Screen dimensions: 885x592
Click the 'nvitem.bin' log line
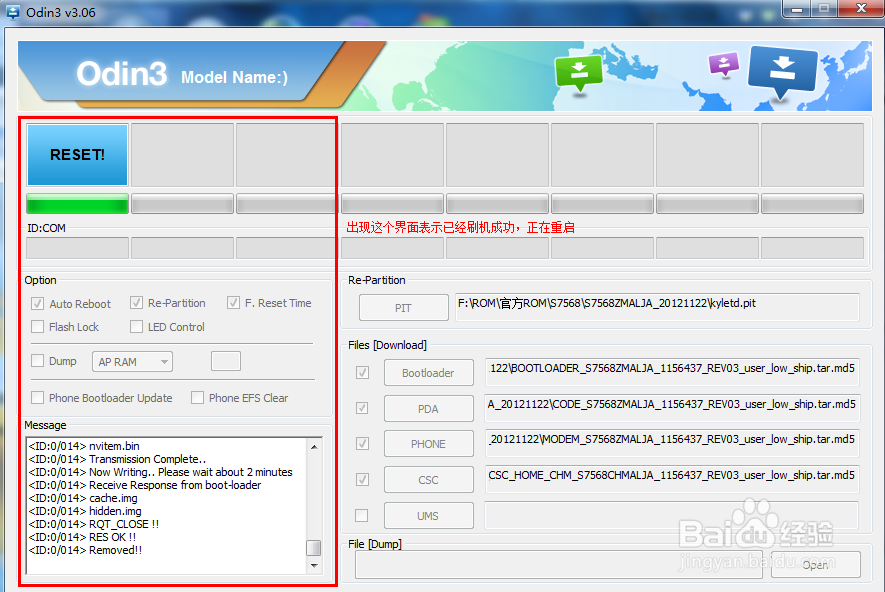point(84,446)
